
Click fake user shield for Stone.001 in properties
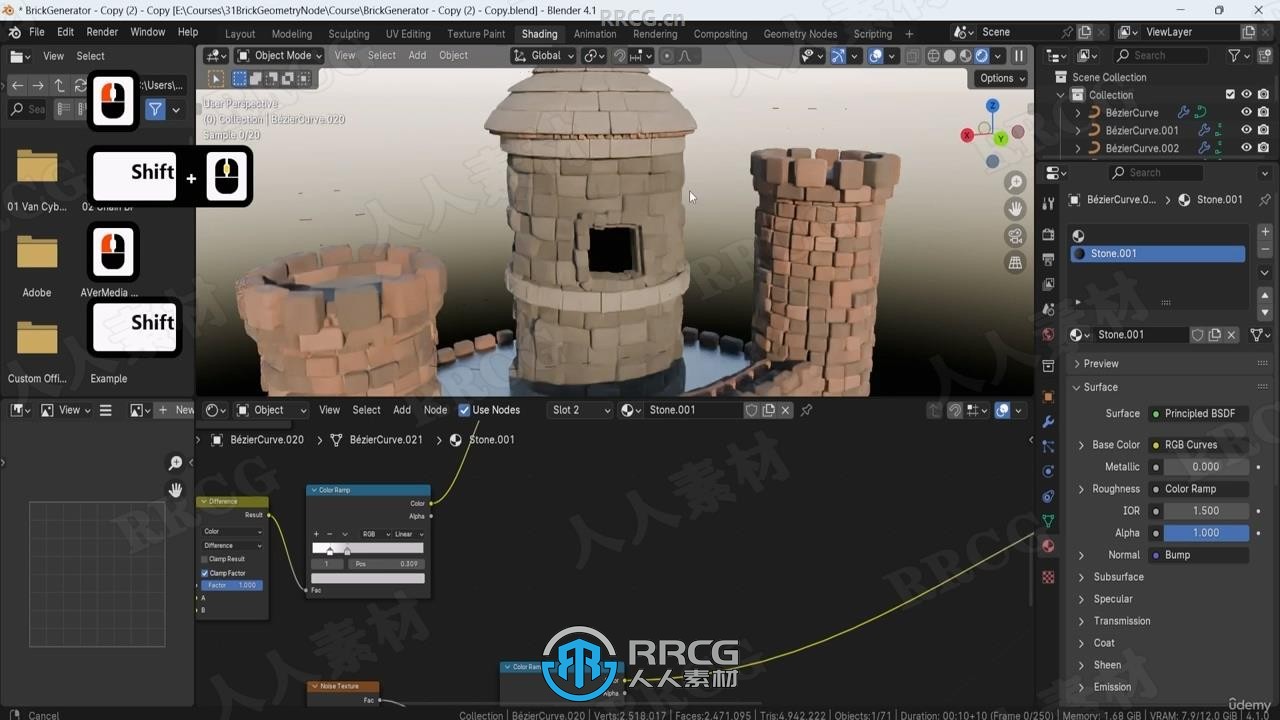(x=1197, y=335)
